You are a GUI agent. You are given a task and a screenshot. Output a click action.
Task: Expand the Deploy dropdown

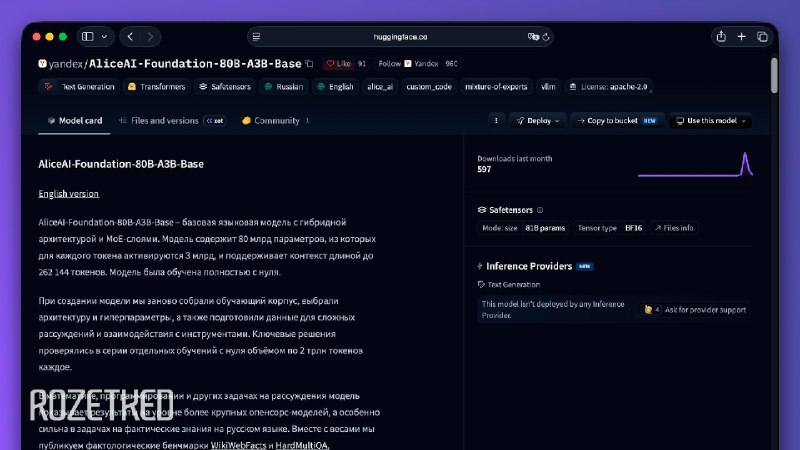pyautogui.click(x=538, y=121)
